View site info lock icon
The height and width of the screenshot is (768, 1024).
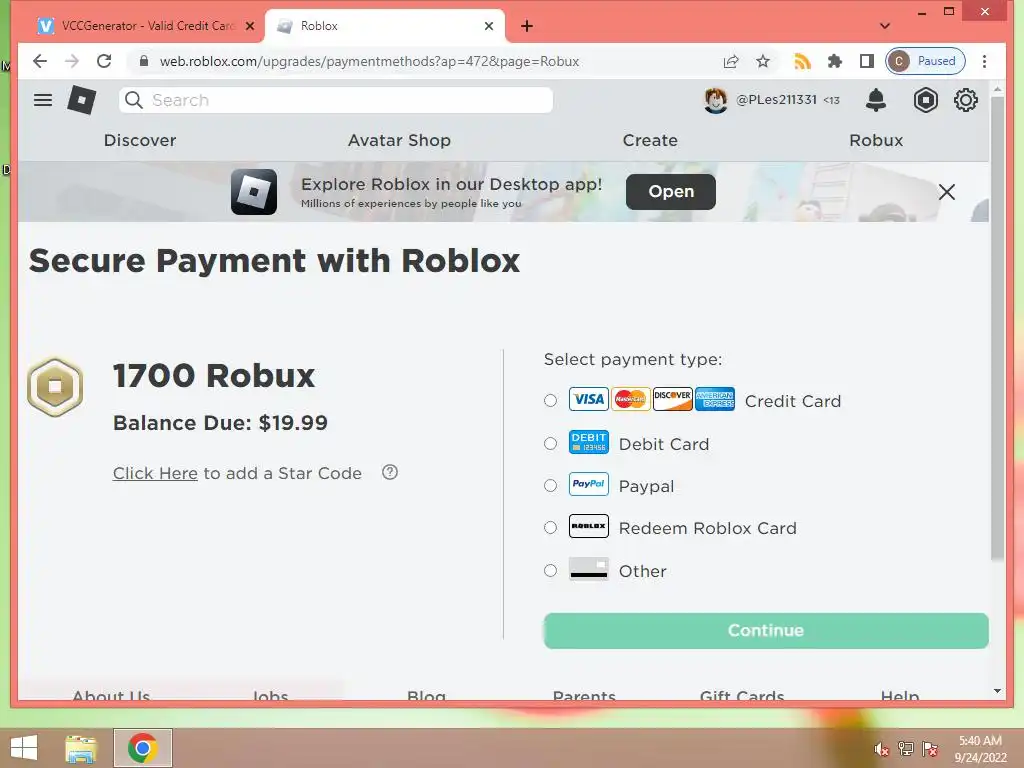[x=144, y=61]
